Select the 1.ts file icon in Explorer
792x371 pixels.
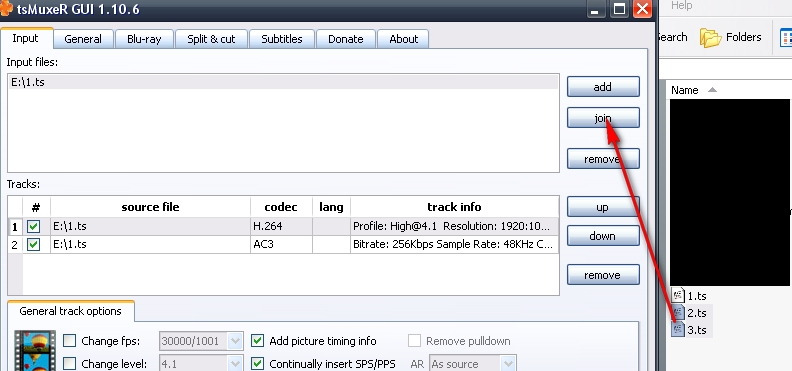(x=678, y=296)
